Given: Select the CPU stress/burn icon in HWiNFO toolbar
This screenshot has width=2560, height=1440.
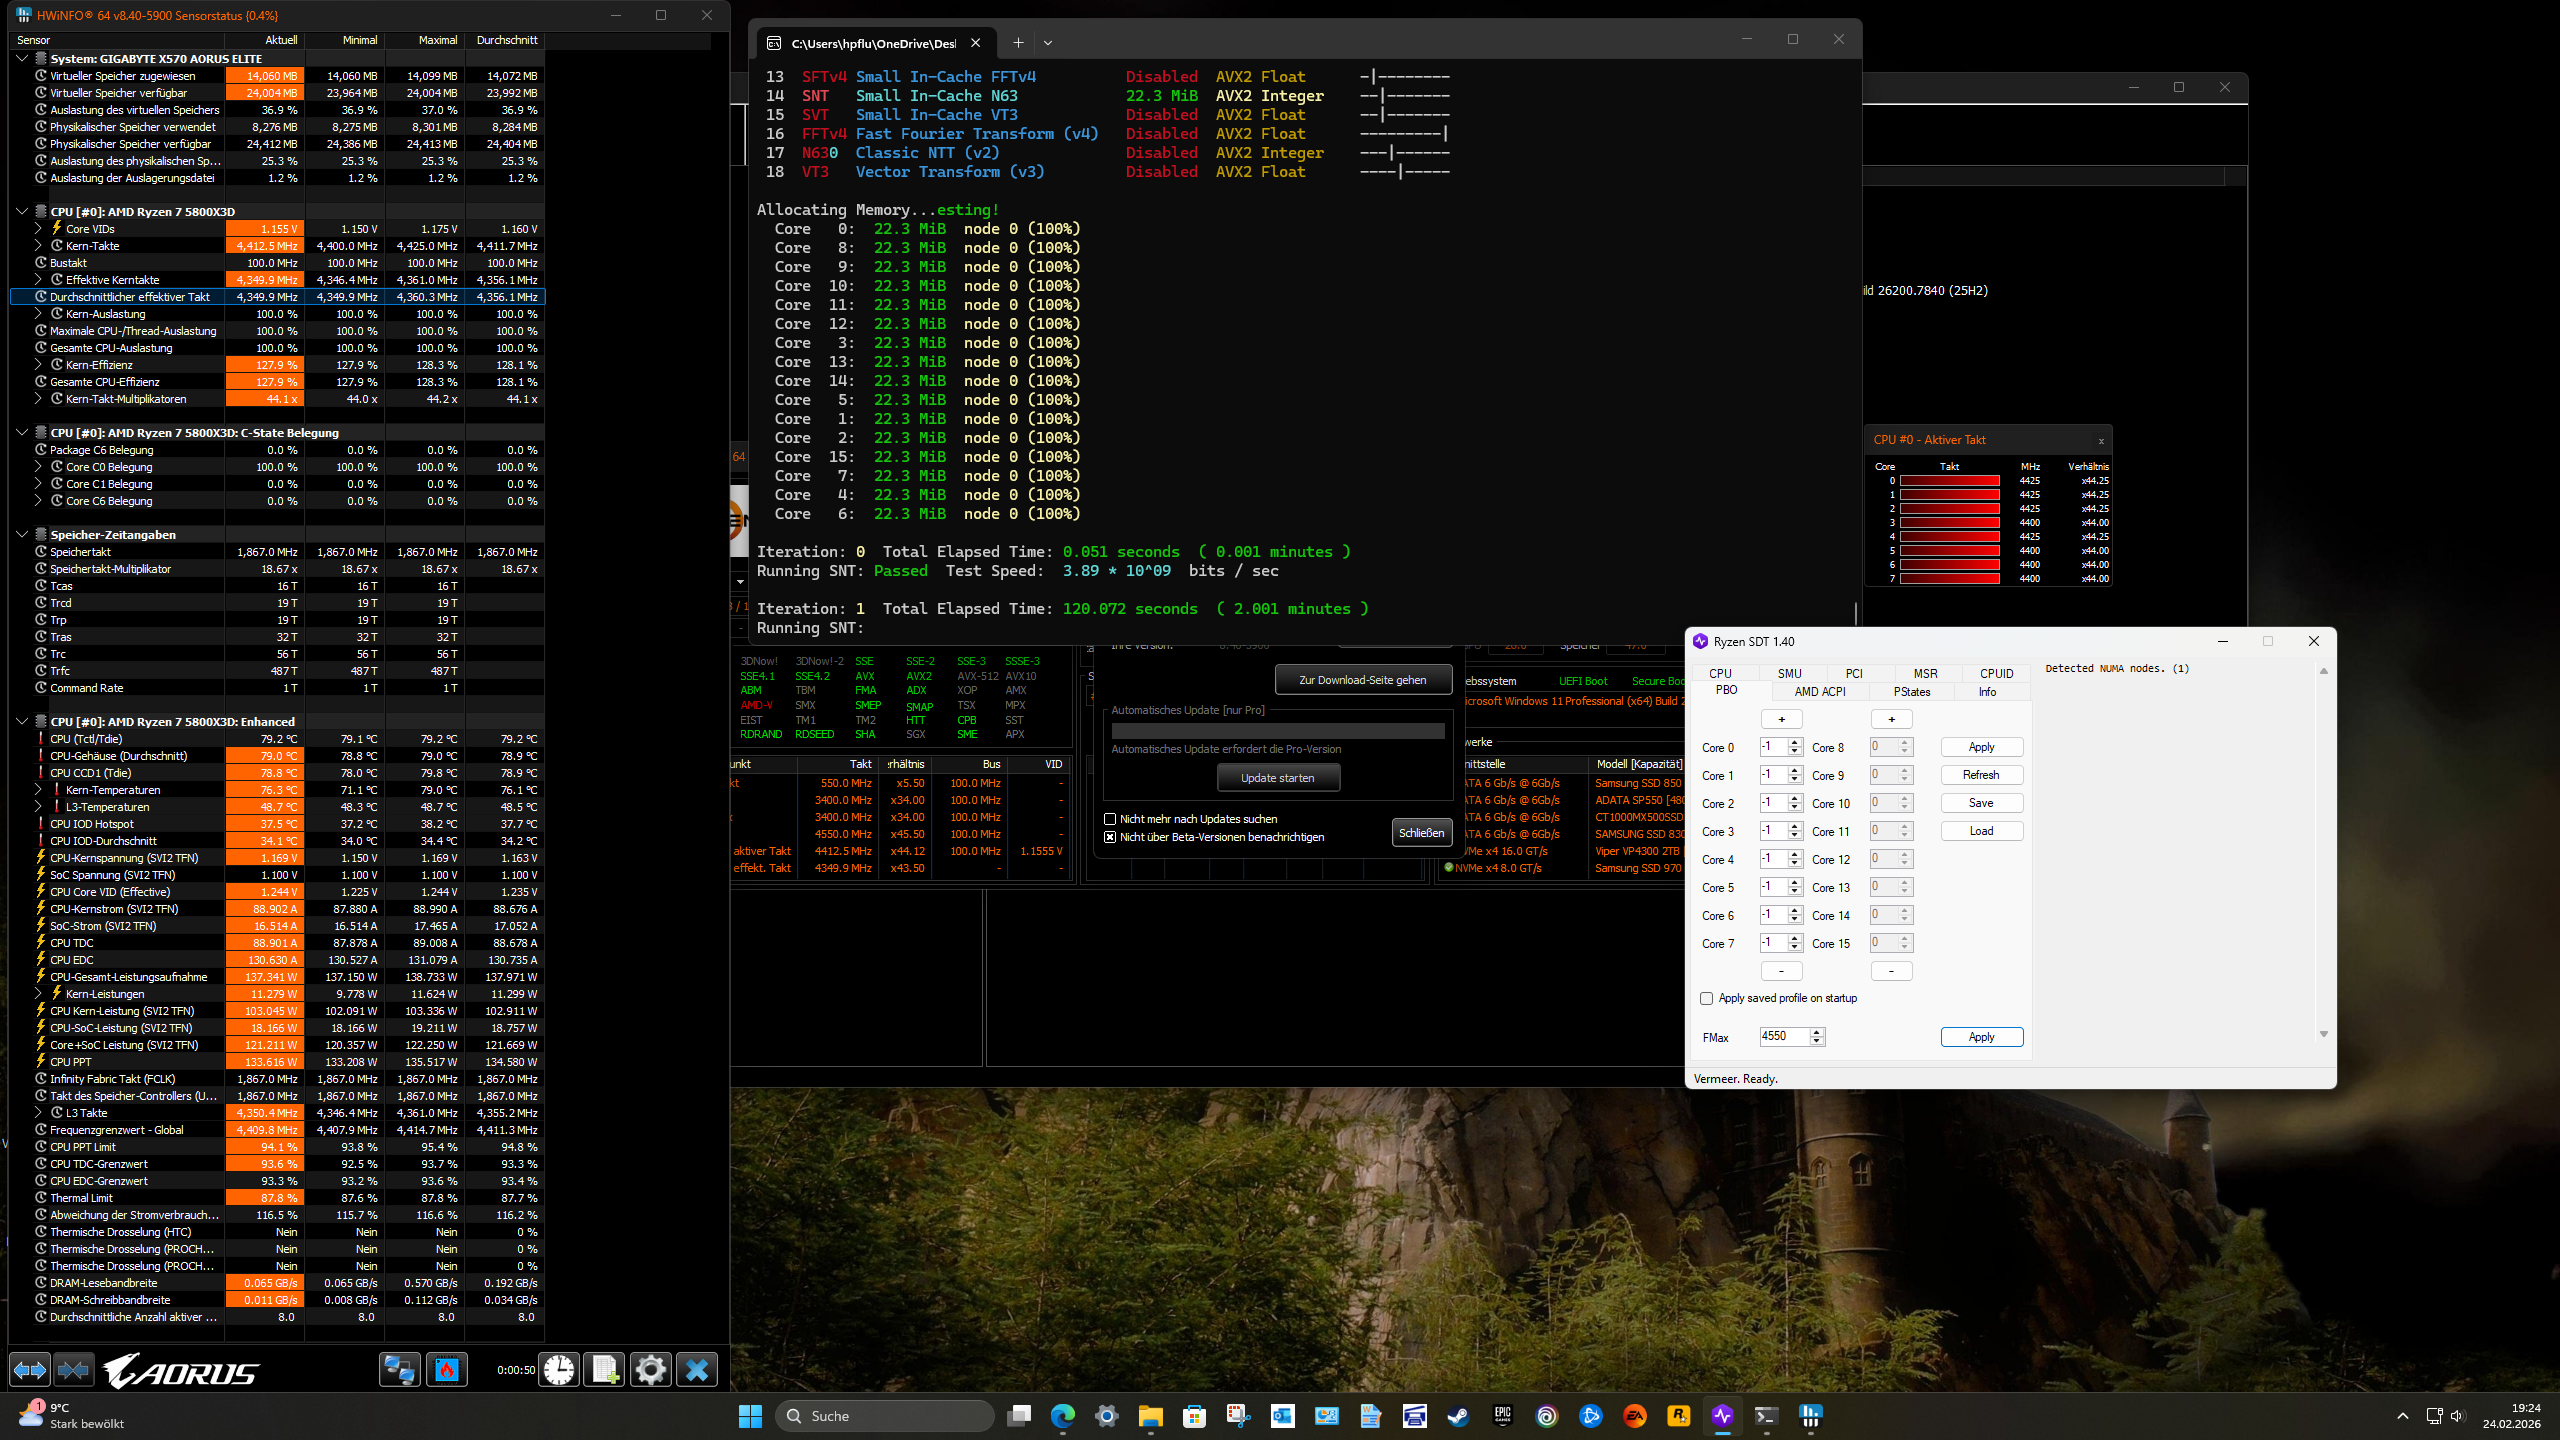Looking at the screenshot, I should tap(447, 1370).
